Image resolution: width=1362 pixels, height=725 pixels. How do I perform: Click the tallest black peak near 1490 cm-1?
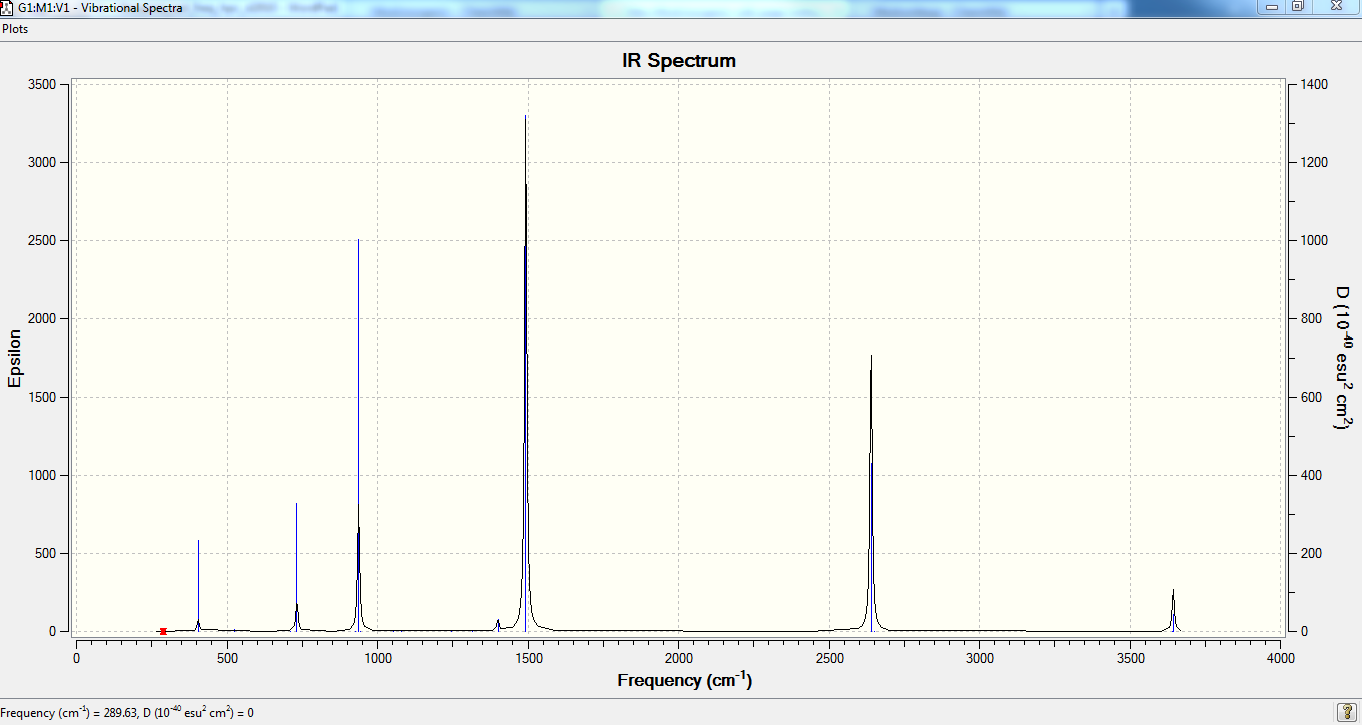[526, 373]
